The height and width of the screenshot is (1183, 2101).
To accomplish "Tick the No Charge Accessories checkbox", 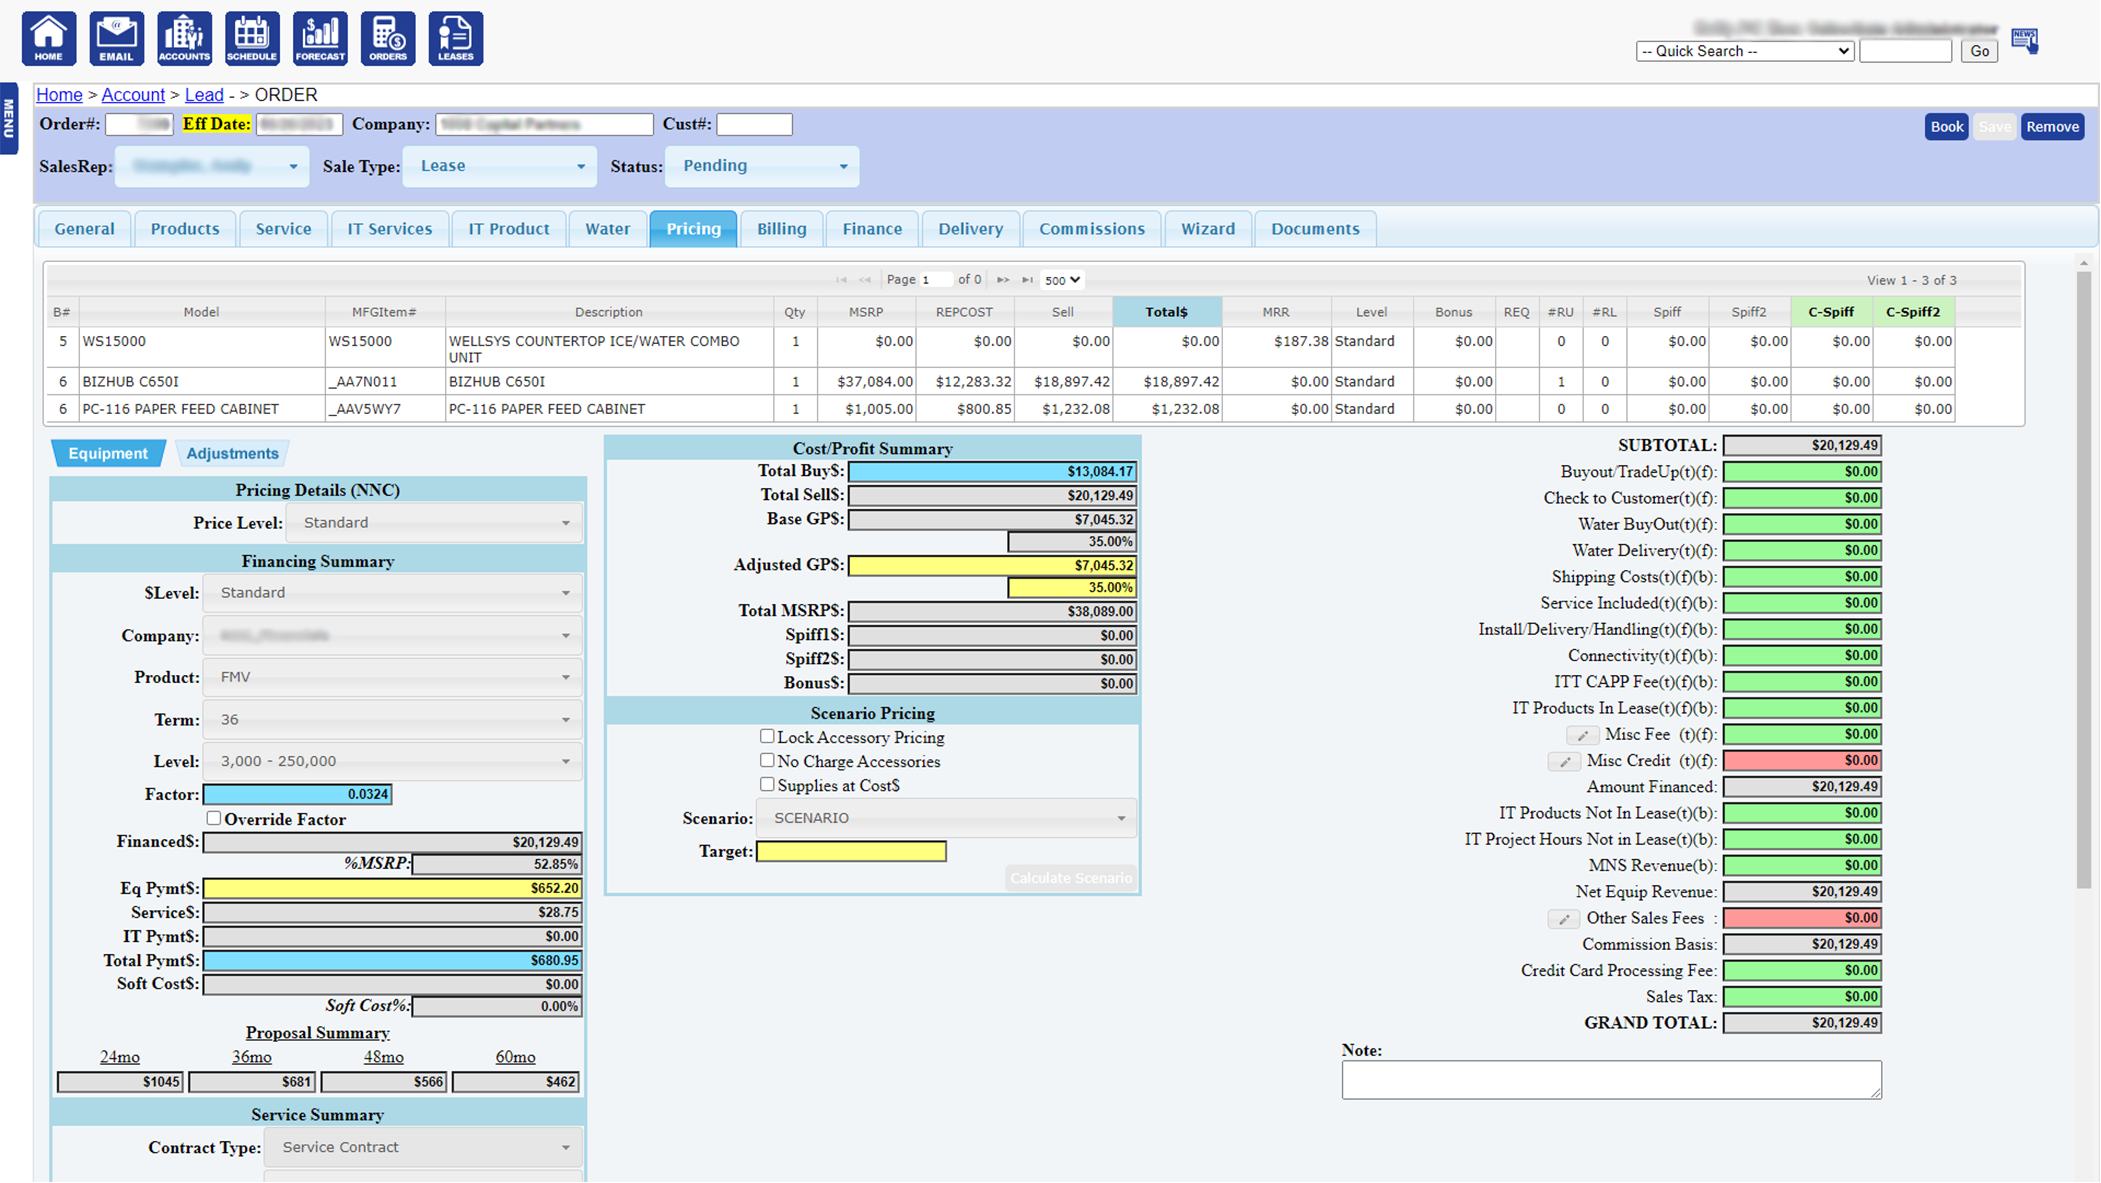I will click(x=767, y=760).
